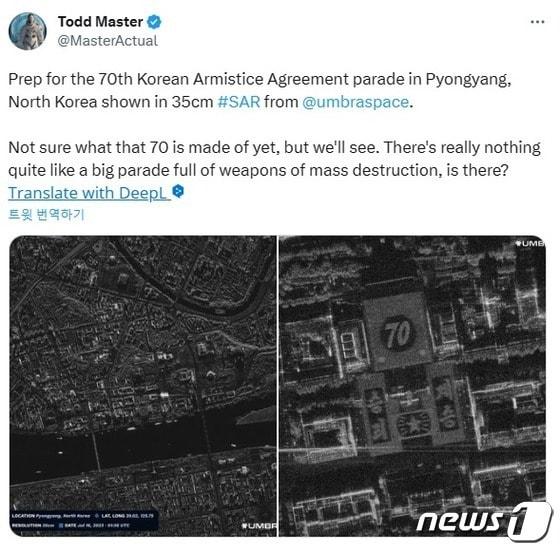Open the left Pyongyang SAR overview image
Image resolution: width=560 pixels, height=551 pixels.
[x=143, y=386]
